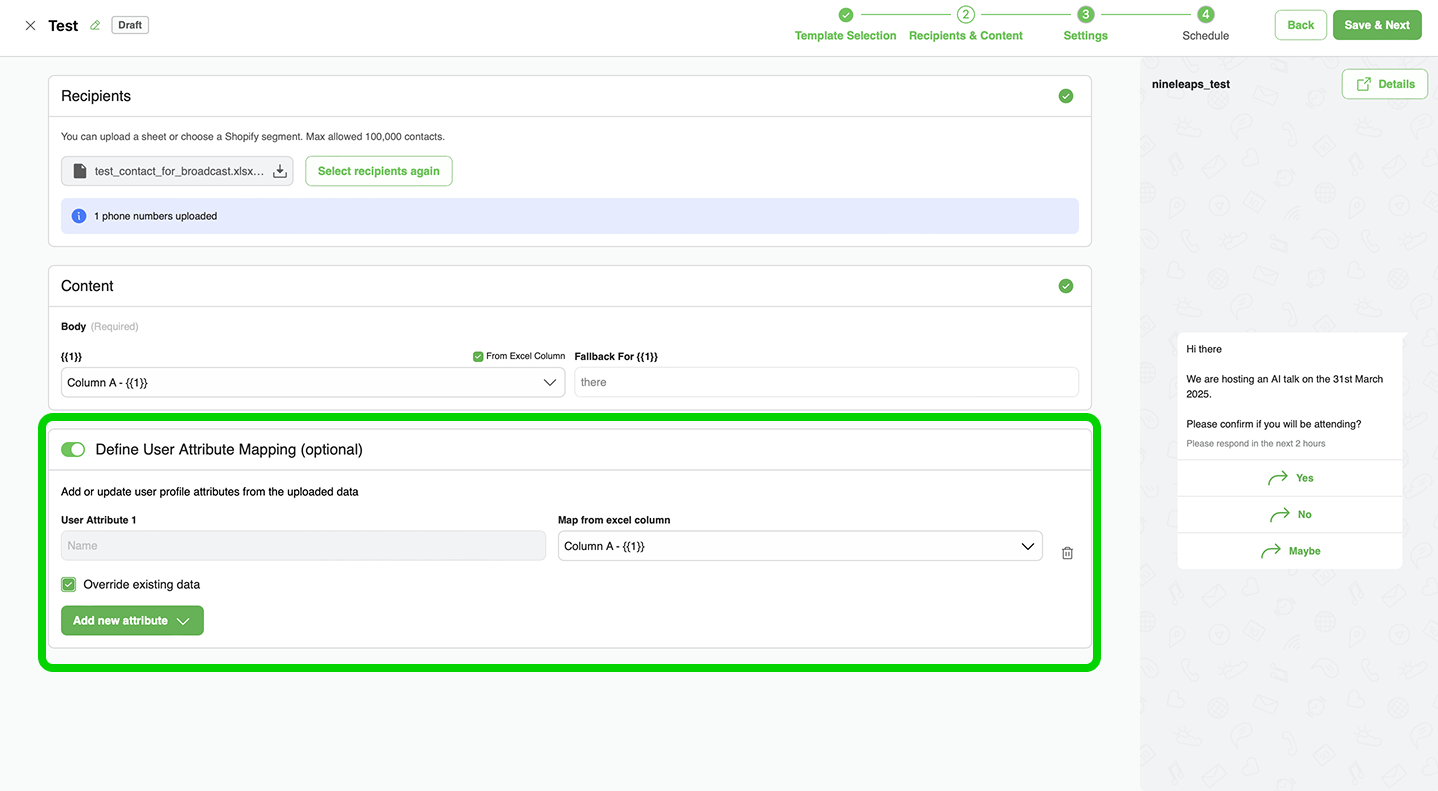Click the X close icon beside Test

(30, 26)
